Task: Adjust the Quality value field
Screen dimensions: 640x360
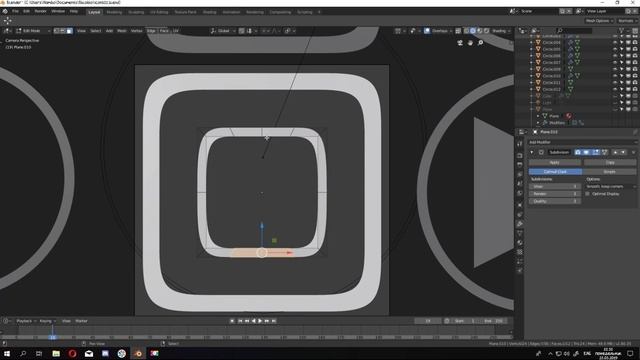Action: tap(555, 201)
